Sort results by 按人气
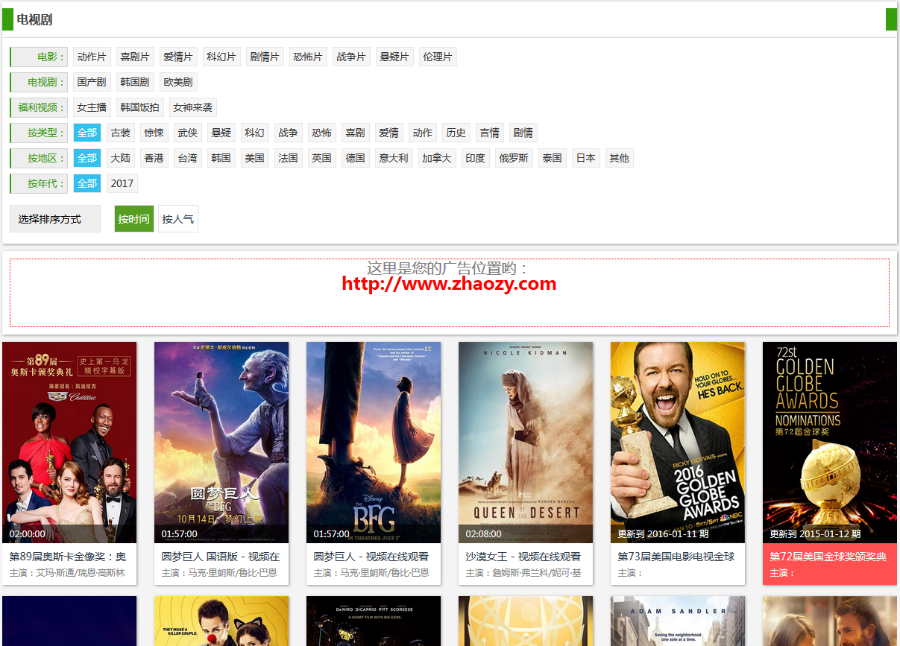This screenshot has width=900, height=646. tap(178, 219)
